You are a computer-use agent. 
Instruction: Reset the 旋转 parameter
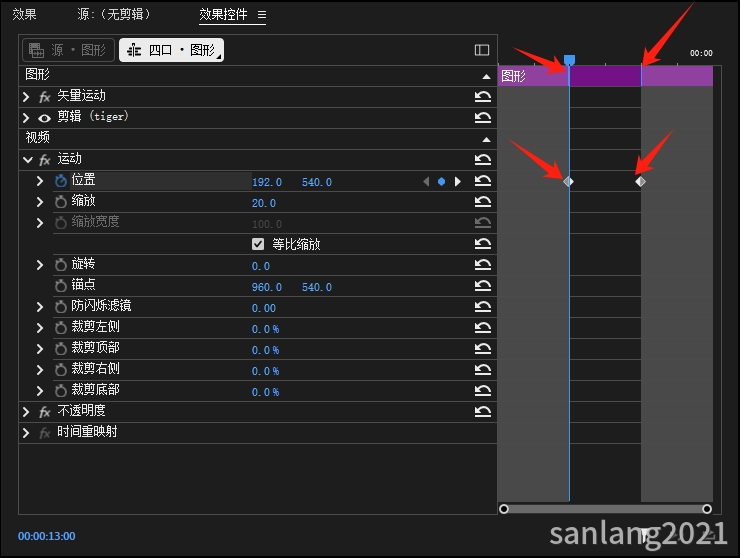pos(483,264)
